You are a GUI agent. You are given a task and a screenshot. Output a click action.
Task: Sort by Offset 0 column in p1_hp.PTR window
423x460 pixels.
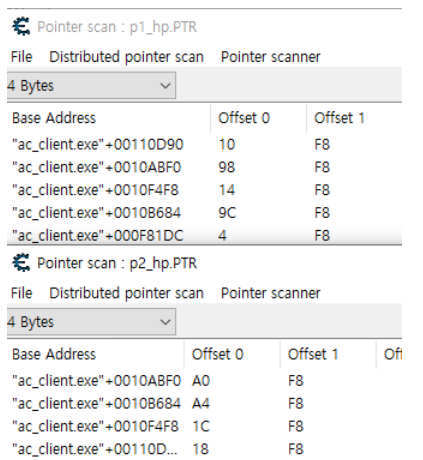pos(259,118)
